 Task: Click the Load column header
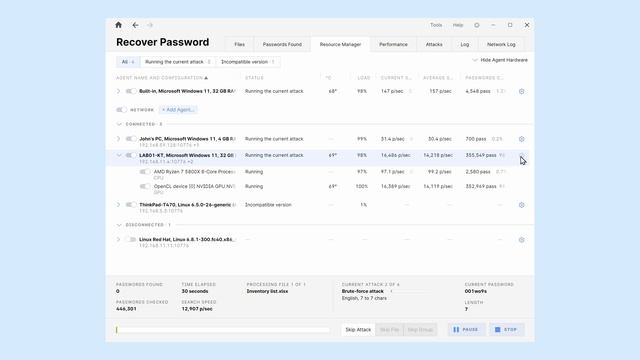pos(364,78)
